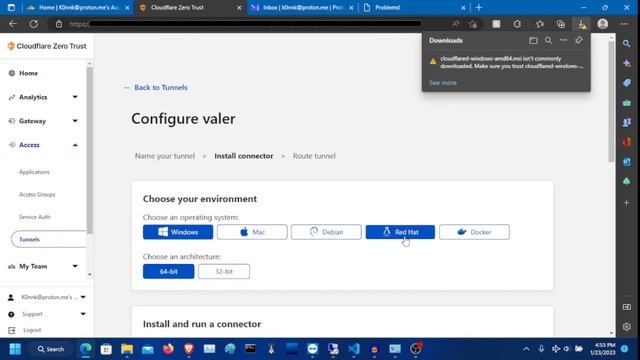Open the Favorites star icon
The image size is (640, 360).
[540, 24]
